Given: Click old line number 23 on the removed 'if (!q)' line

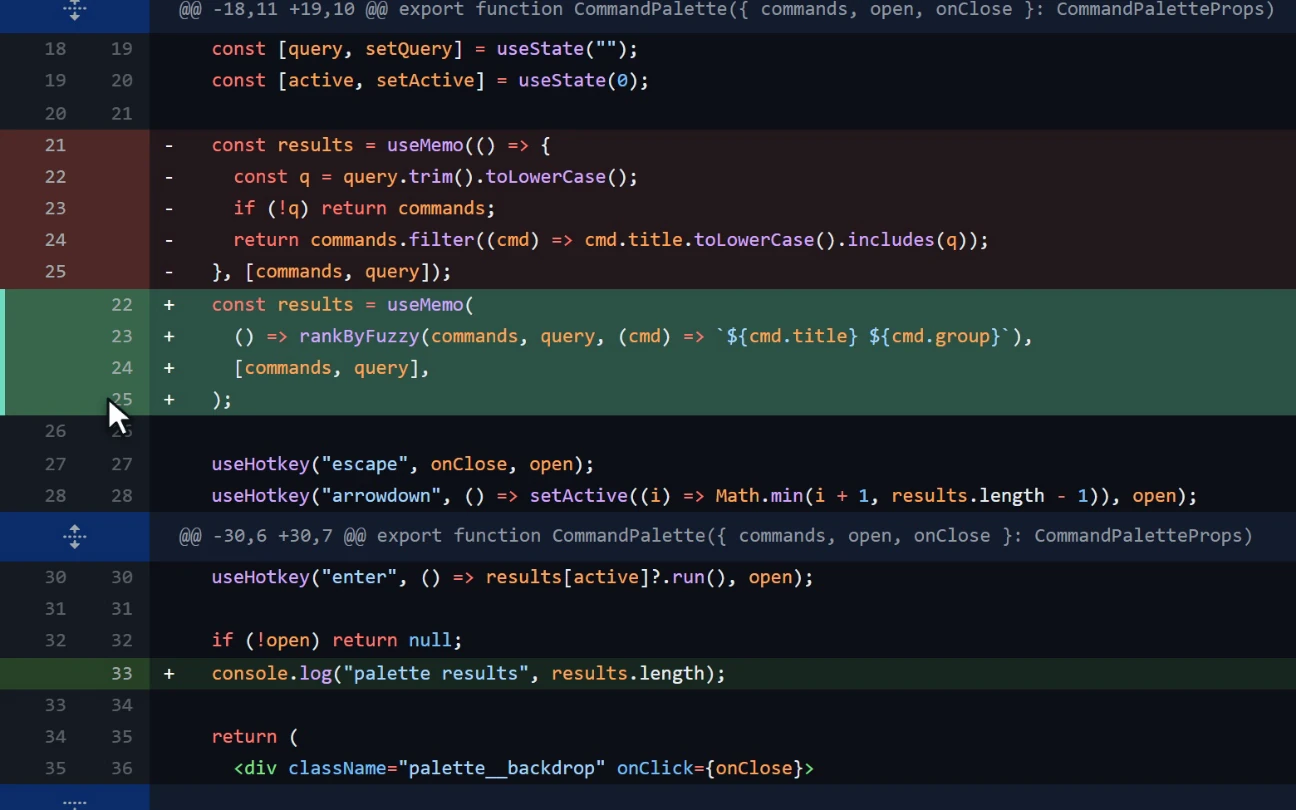Looking at the screenshot, I should pyautogui.click(x=55, y=208).
